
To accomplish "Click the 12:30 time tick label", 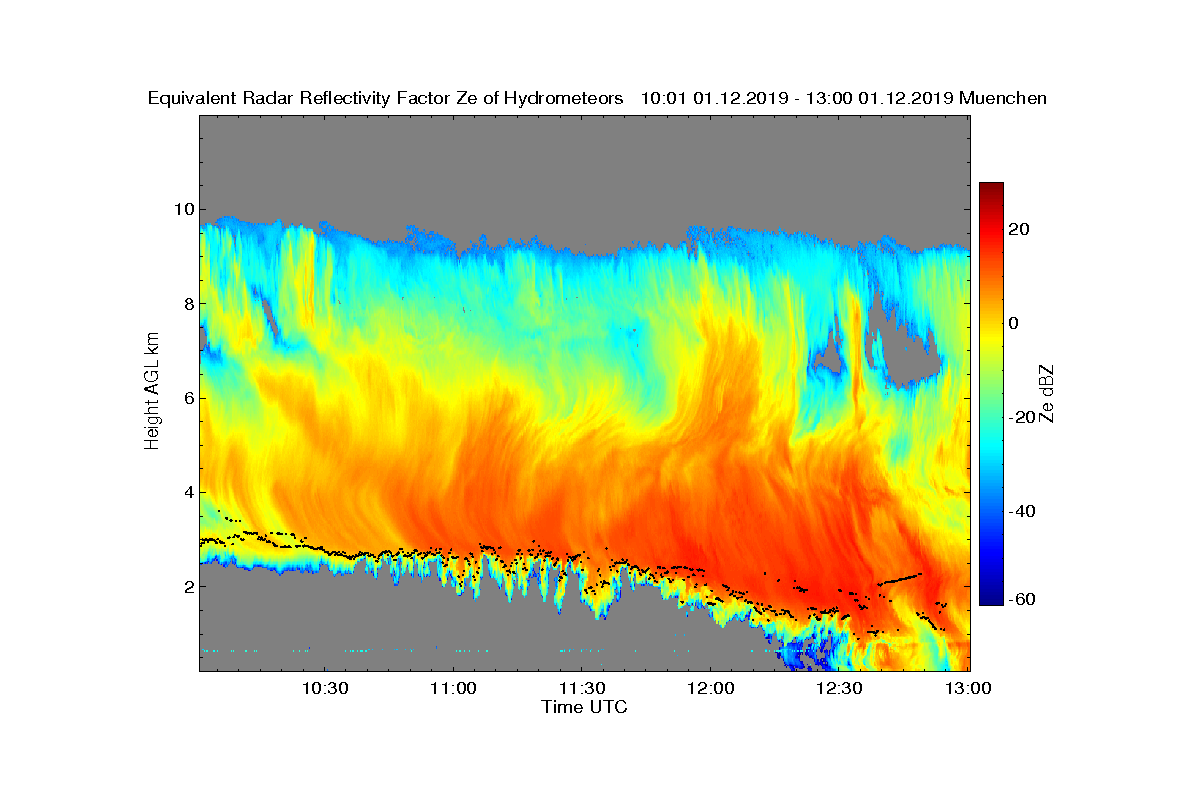I will coord(839,688).
